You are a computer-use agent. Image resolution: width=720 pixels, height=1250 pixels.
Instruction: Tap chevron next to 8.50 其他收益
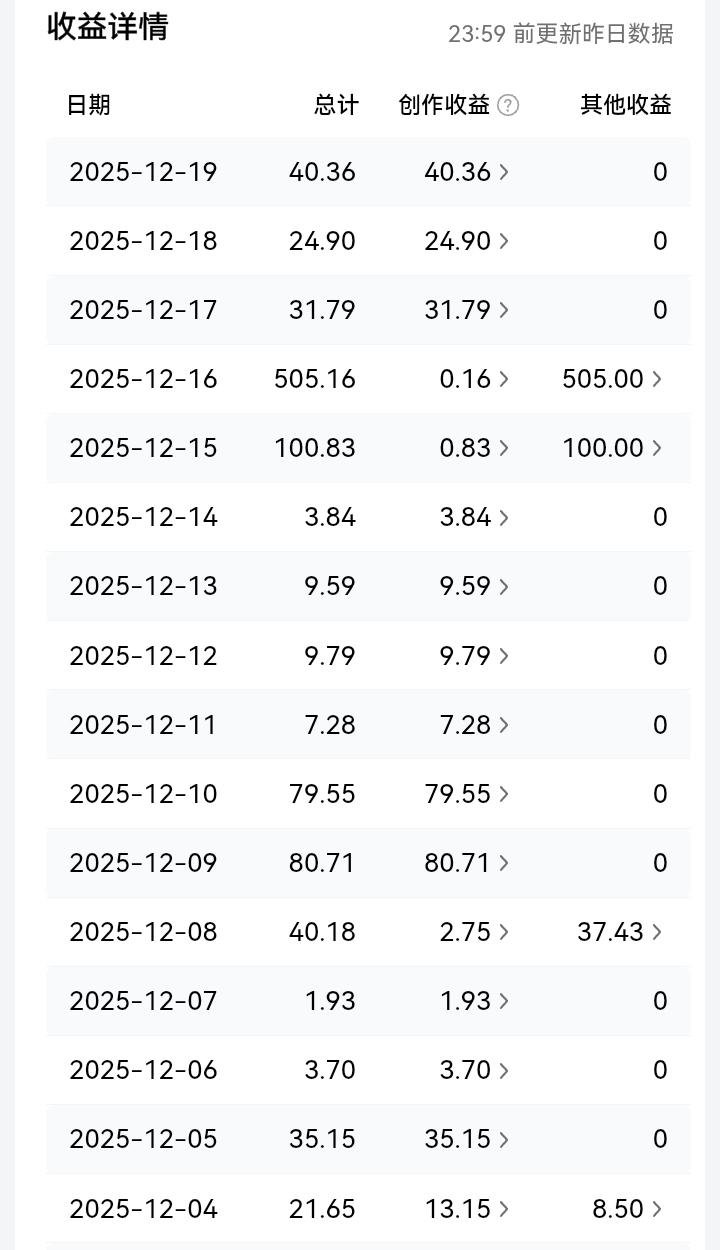pos(657,1209)
